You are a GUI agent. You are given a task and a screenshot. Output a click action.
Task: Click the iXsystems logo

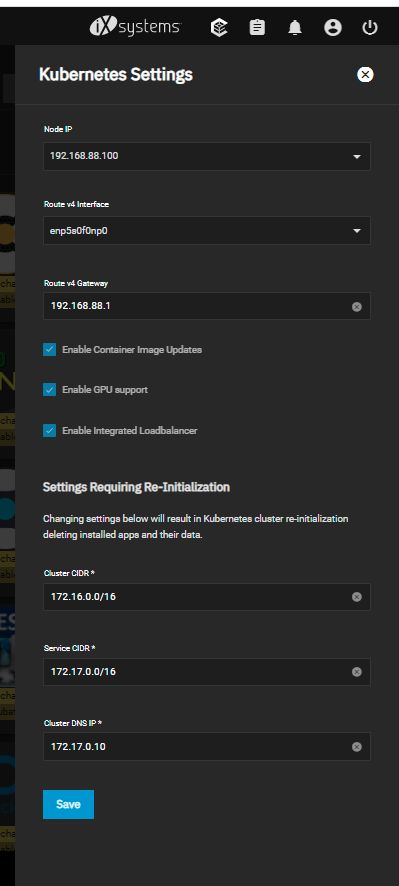coord(135,27)
